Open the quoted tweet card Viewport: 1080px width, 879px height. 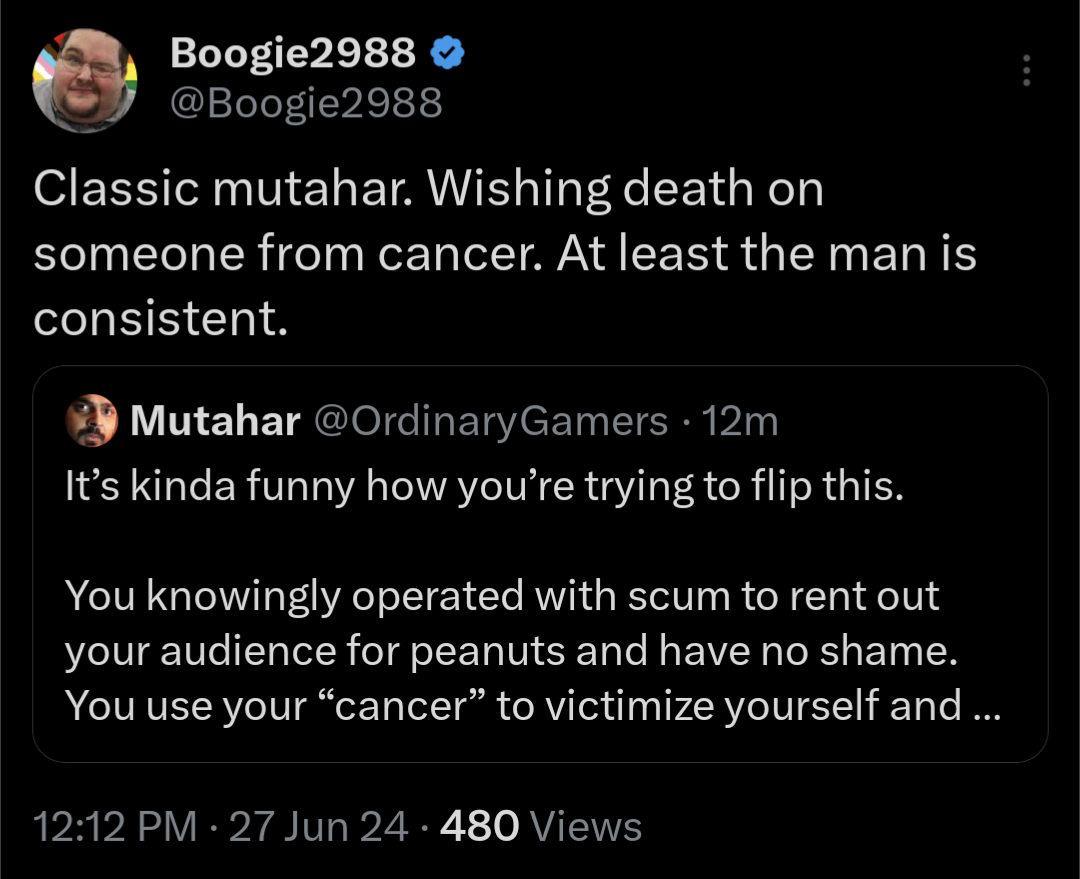[x=540, y=563]
